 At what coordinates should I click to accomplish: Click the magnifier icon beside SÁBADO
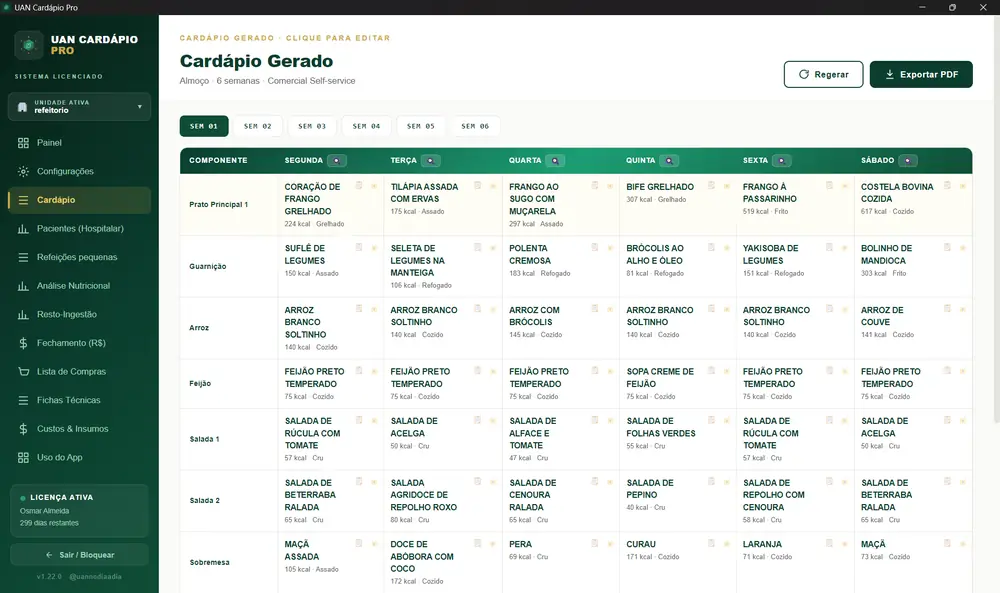[908, 161]
